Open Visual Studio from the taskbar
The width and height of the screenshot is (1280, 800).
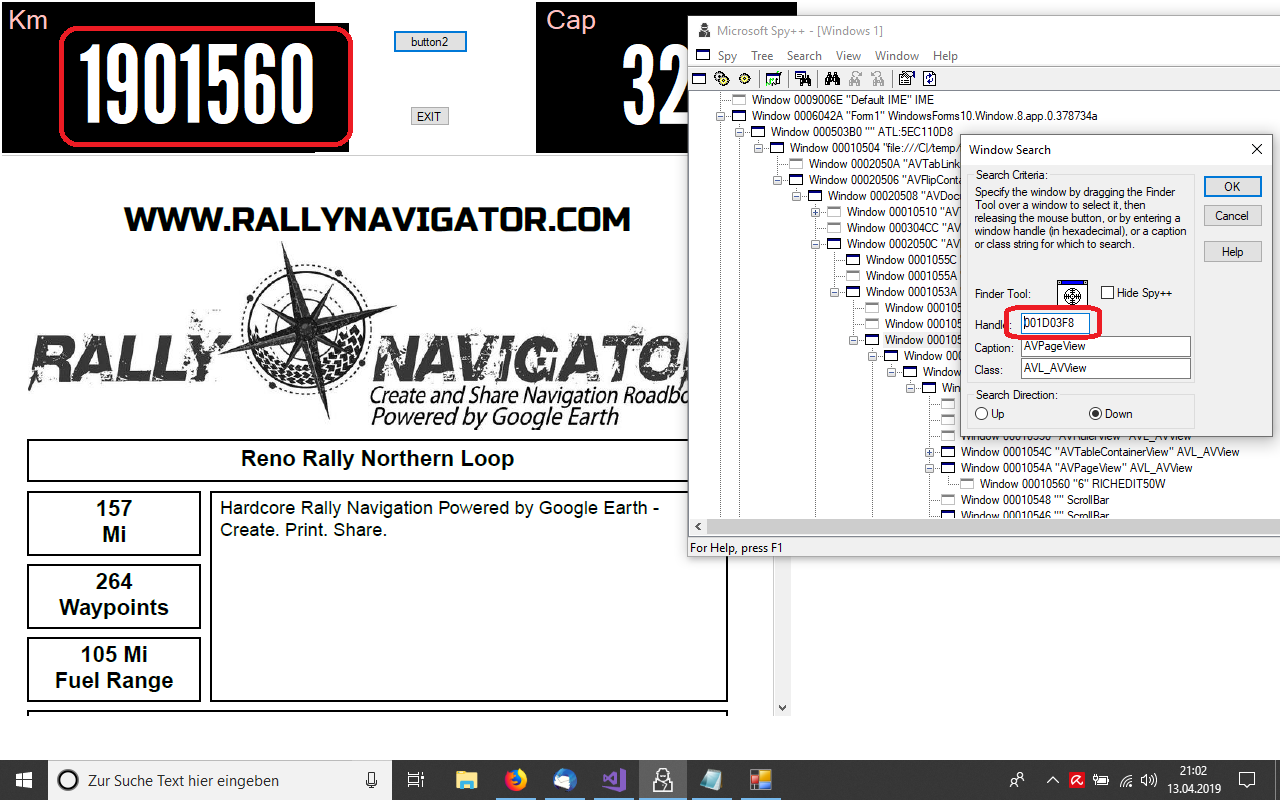[x=613, y=780]
